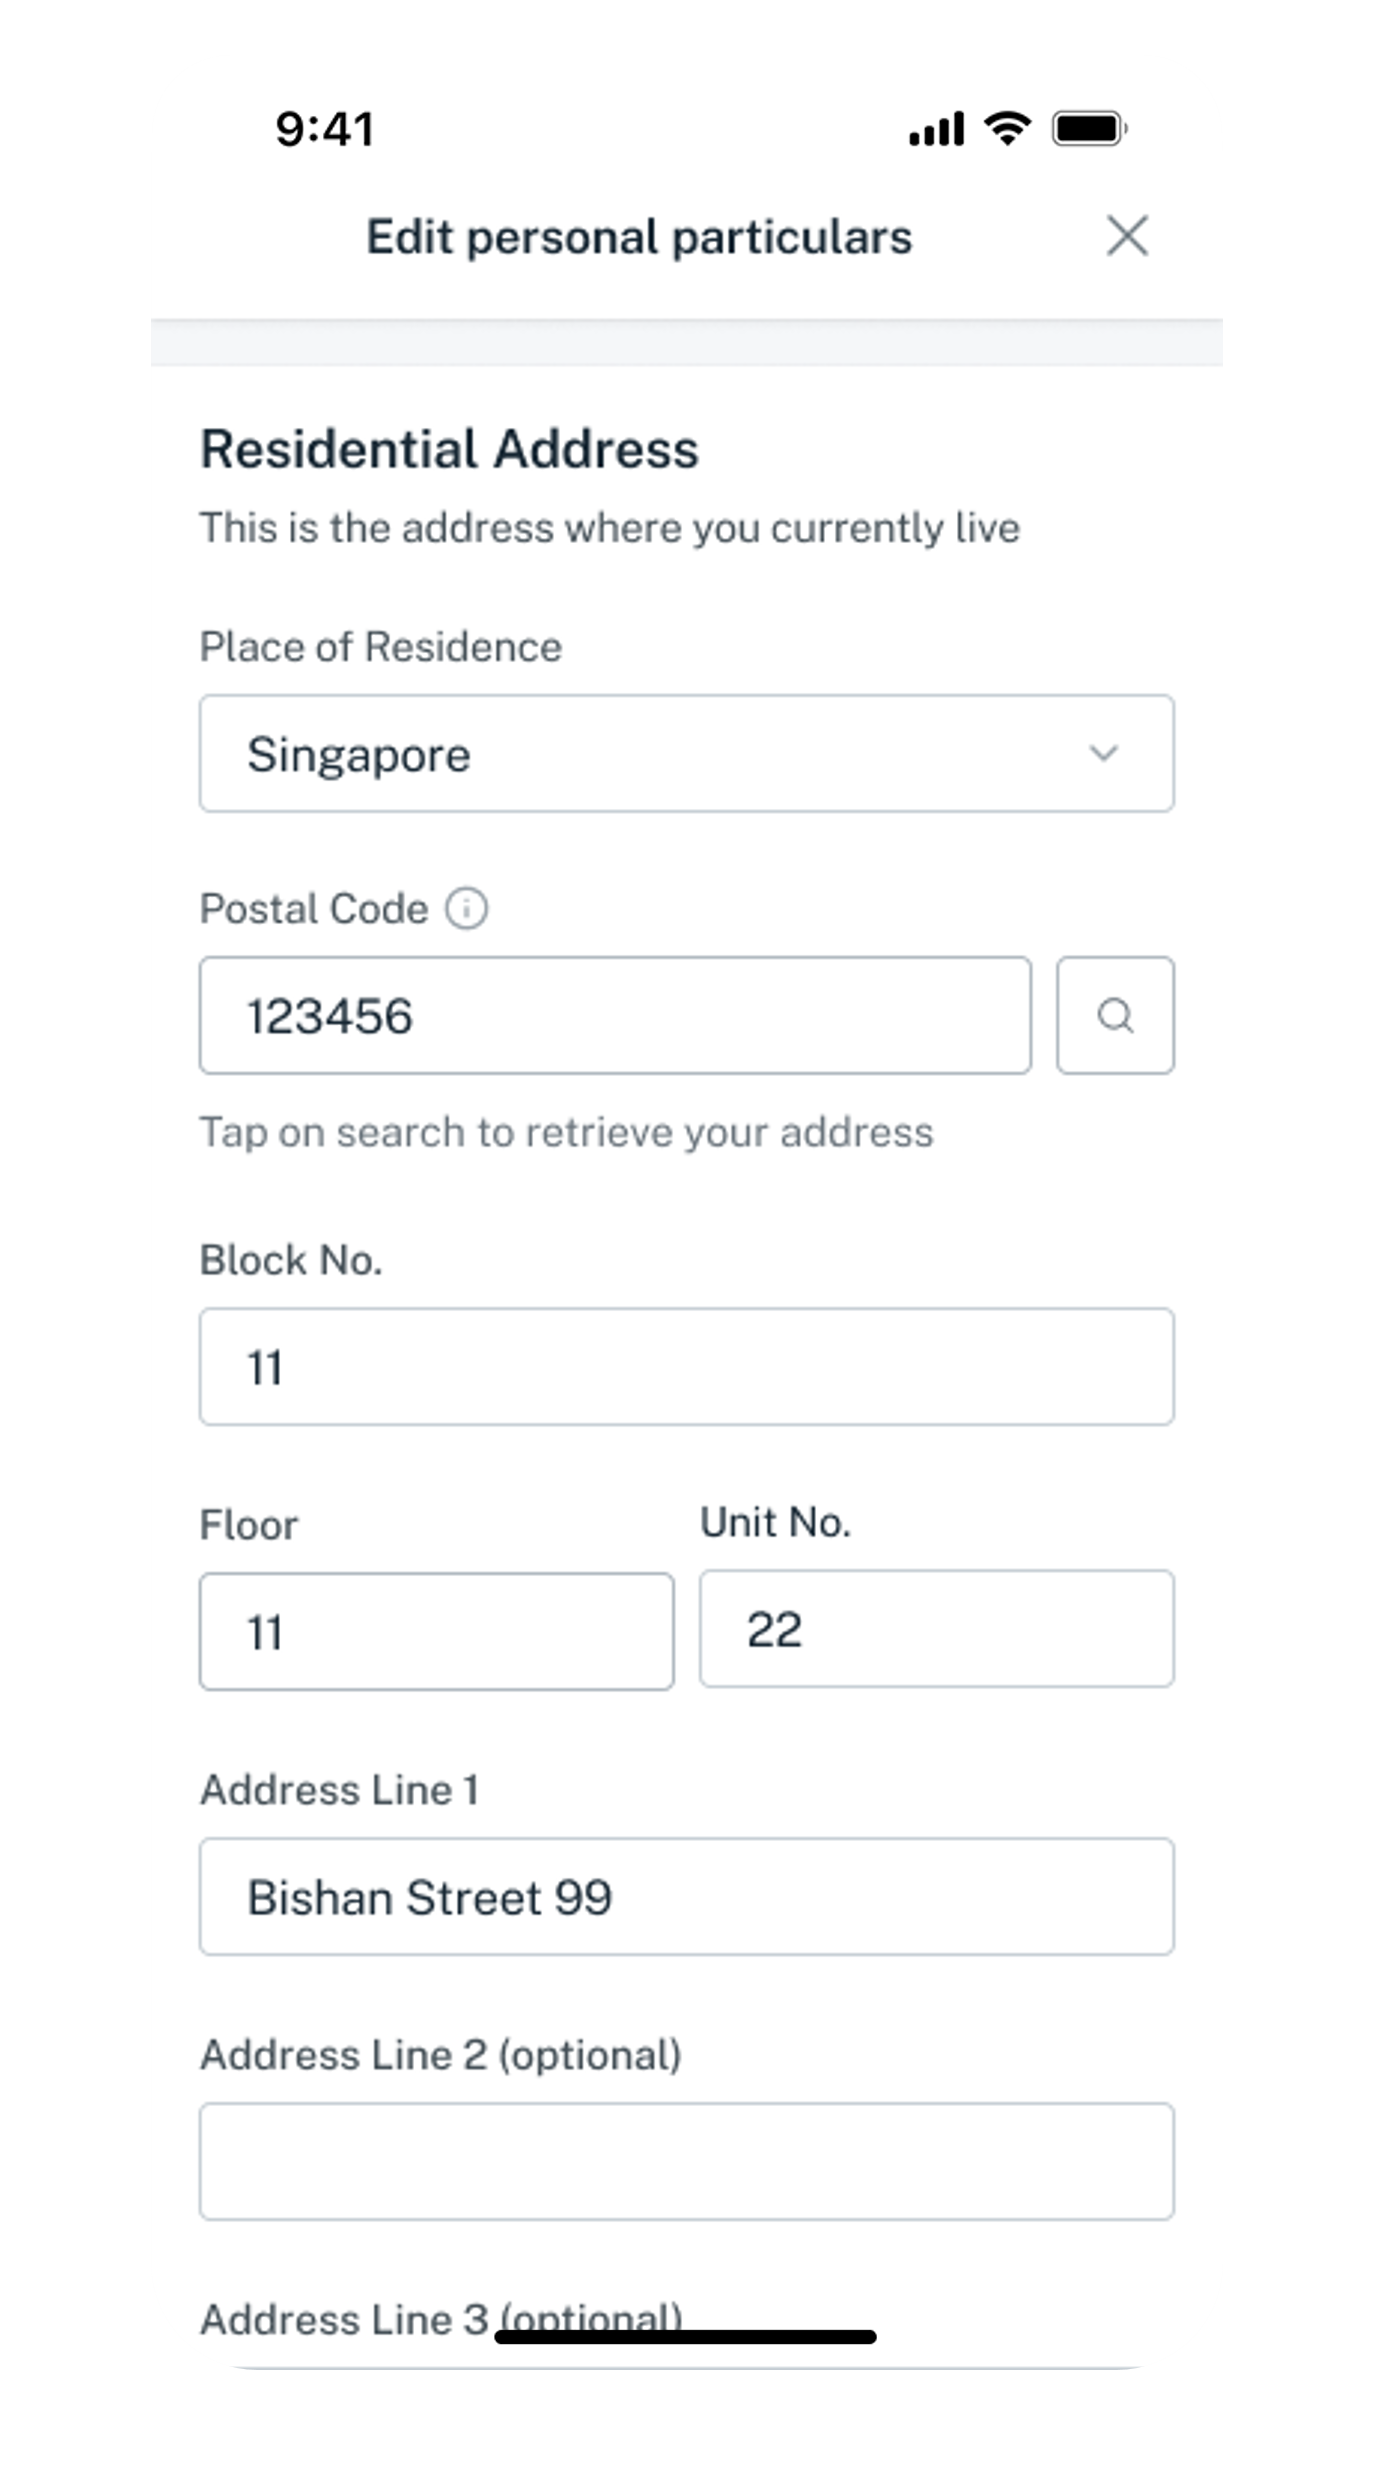Collapse the Place of Residence selection list
This screenshot has height=2475, width=1374.
(x=1105, y=753)
